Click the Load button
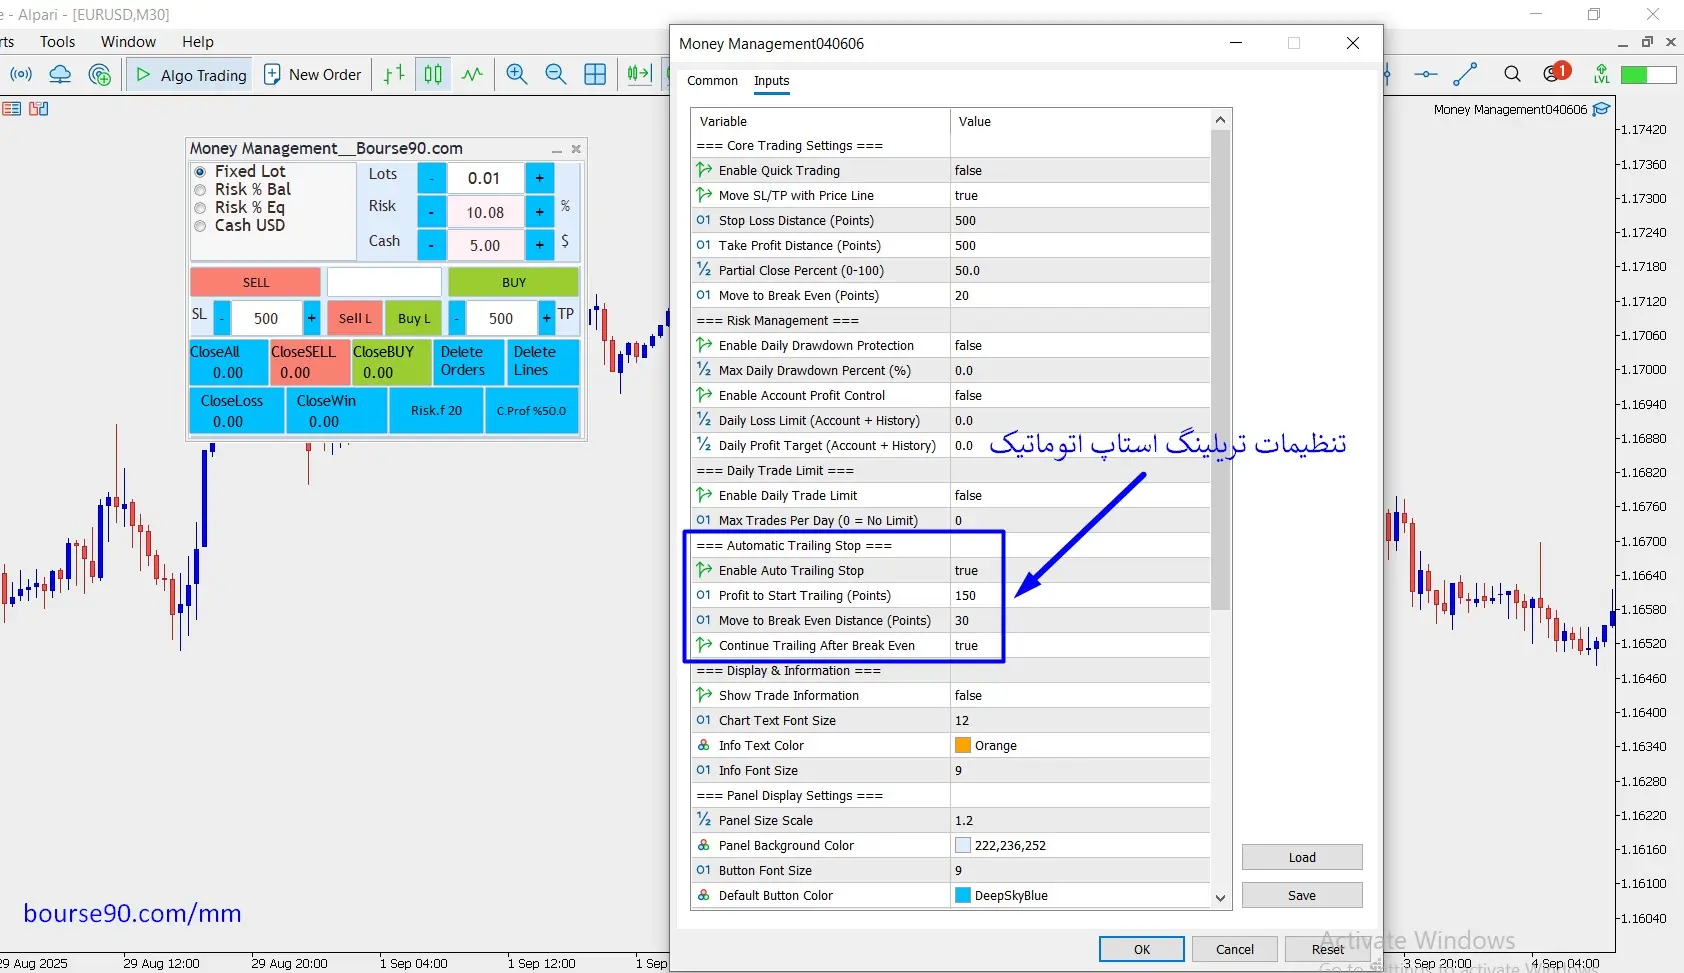 pos(1301,857)
